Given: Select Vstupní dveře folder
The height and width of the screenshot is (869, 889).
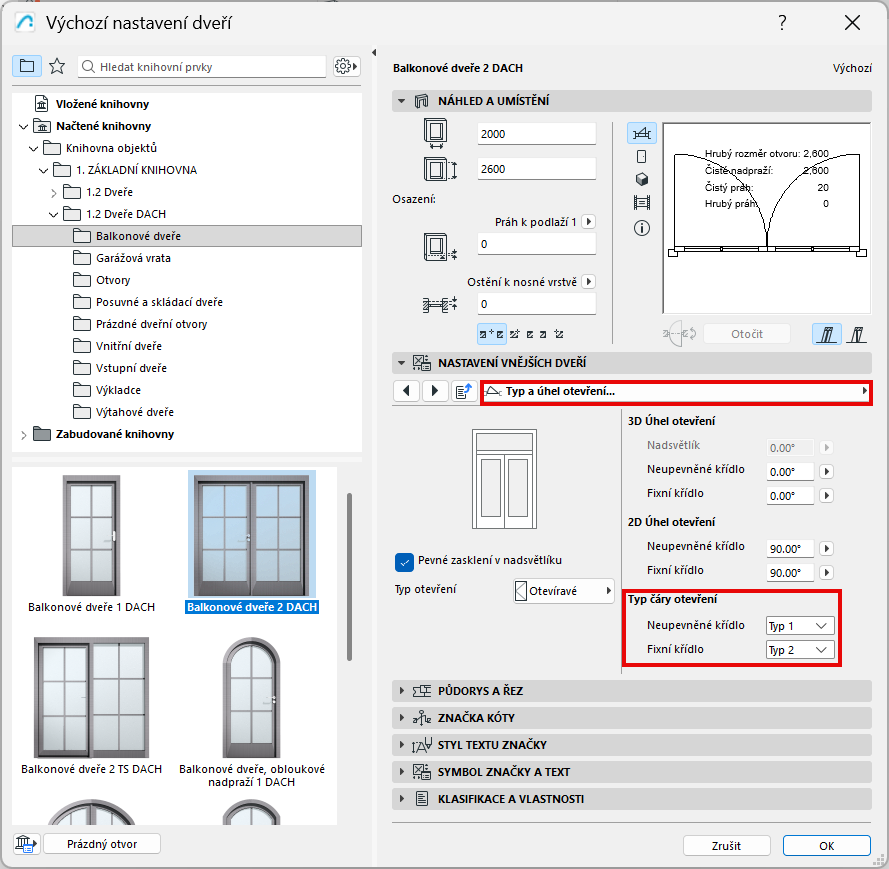Looking at the screenshot, I should tap(131, 368).
